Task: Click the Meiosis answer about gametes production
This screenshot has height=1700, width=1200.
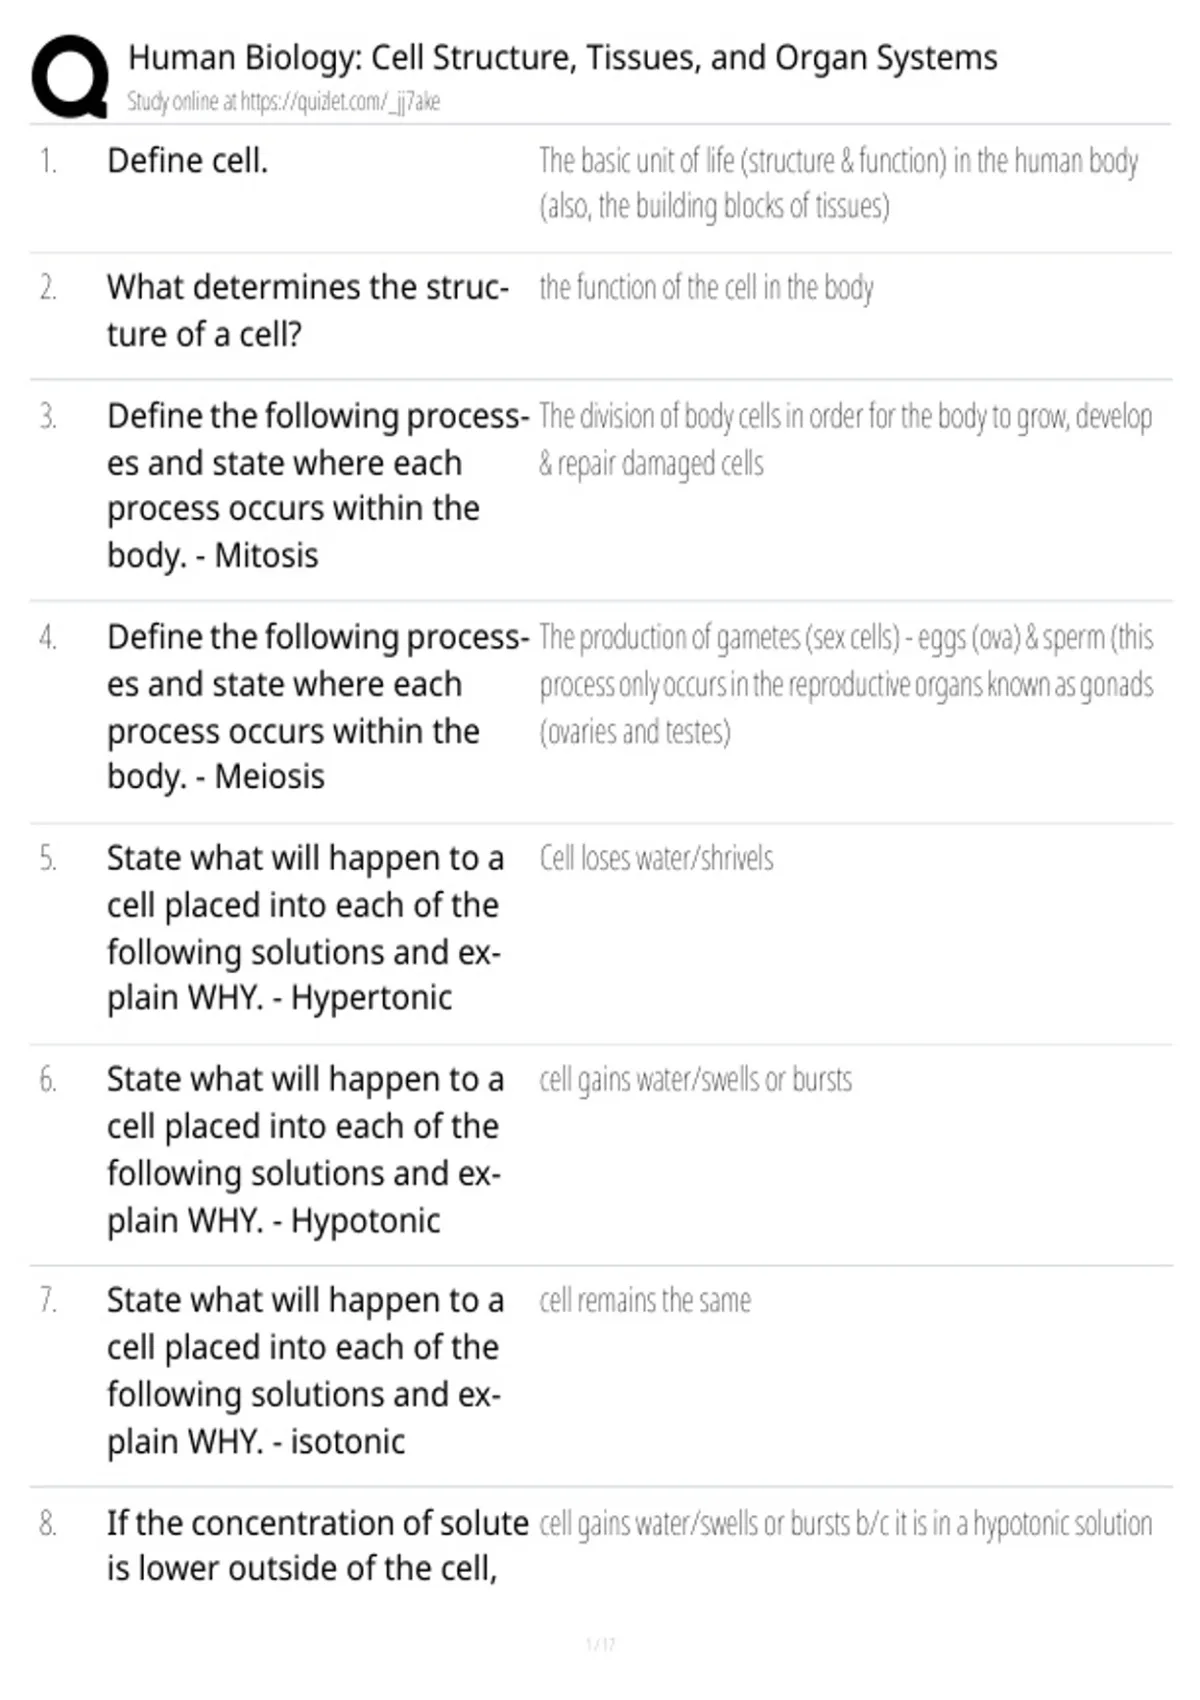Action: click(846, 685)
